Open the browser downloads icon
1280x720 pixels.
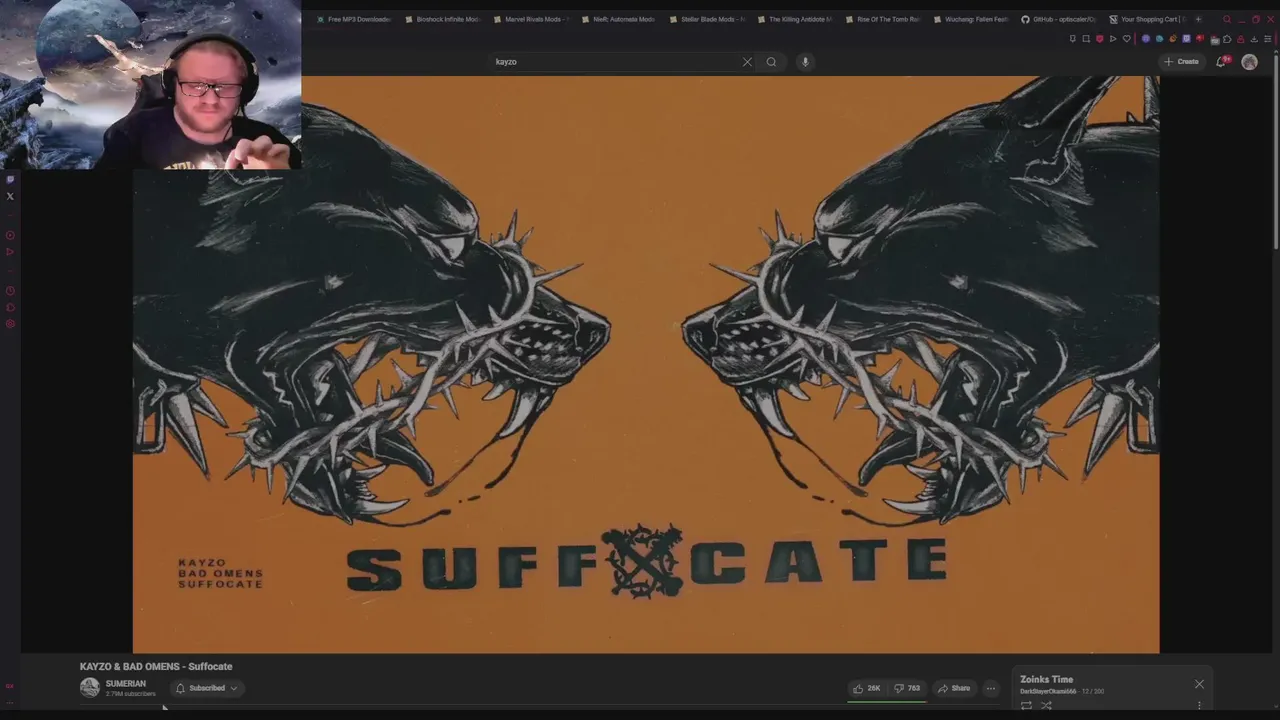tap(1254, 39)
